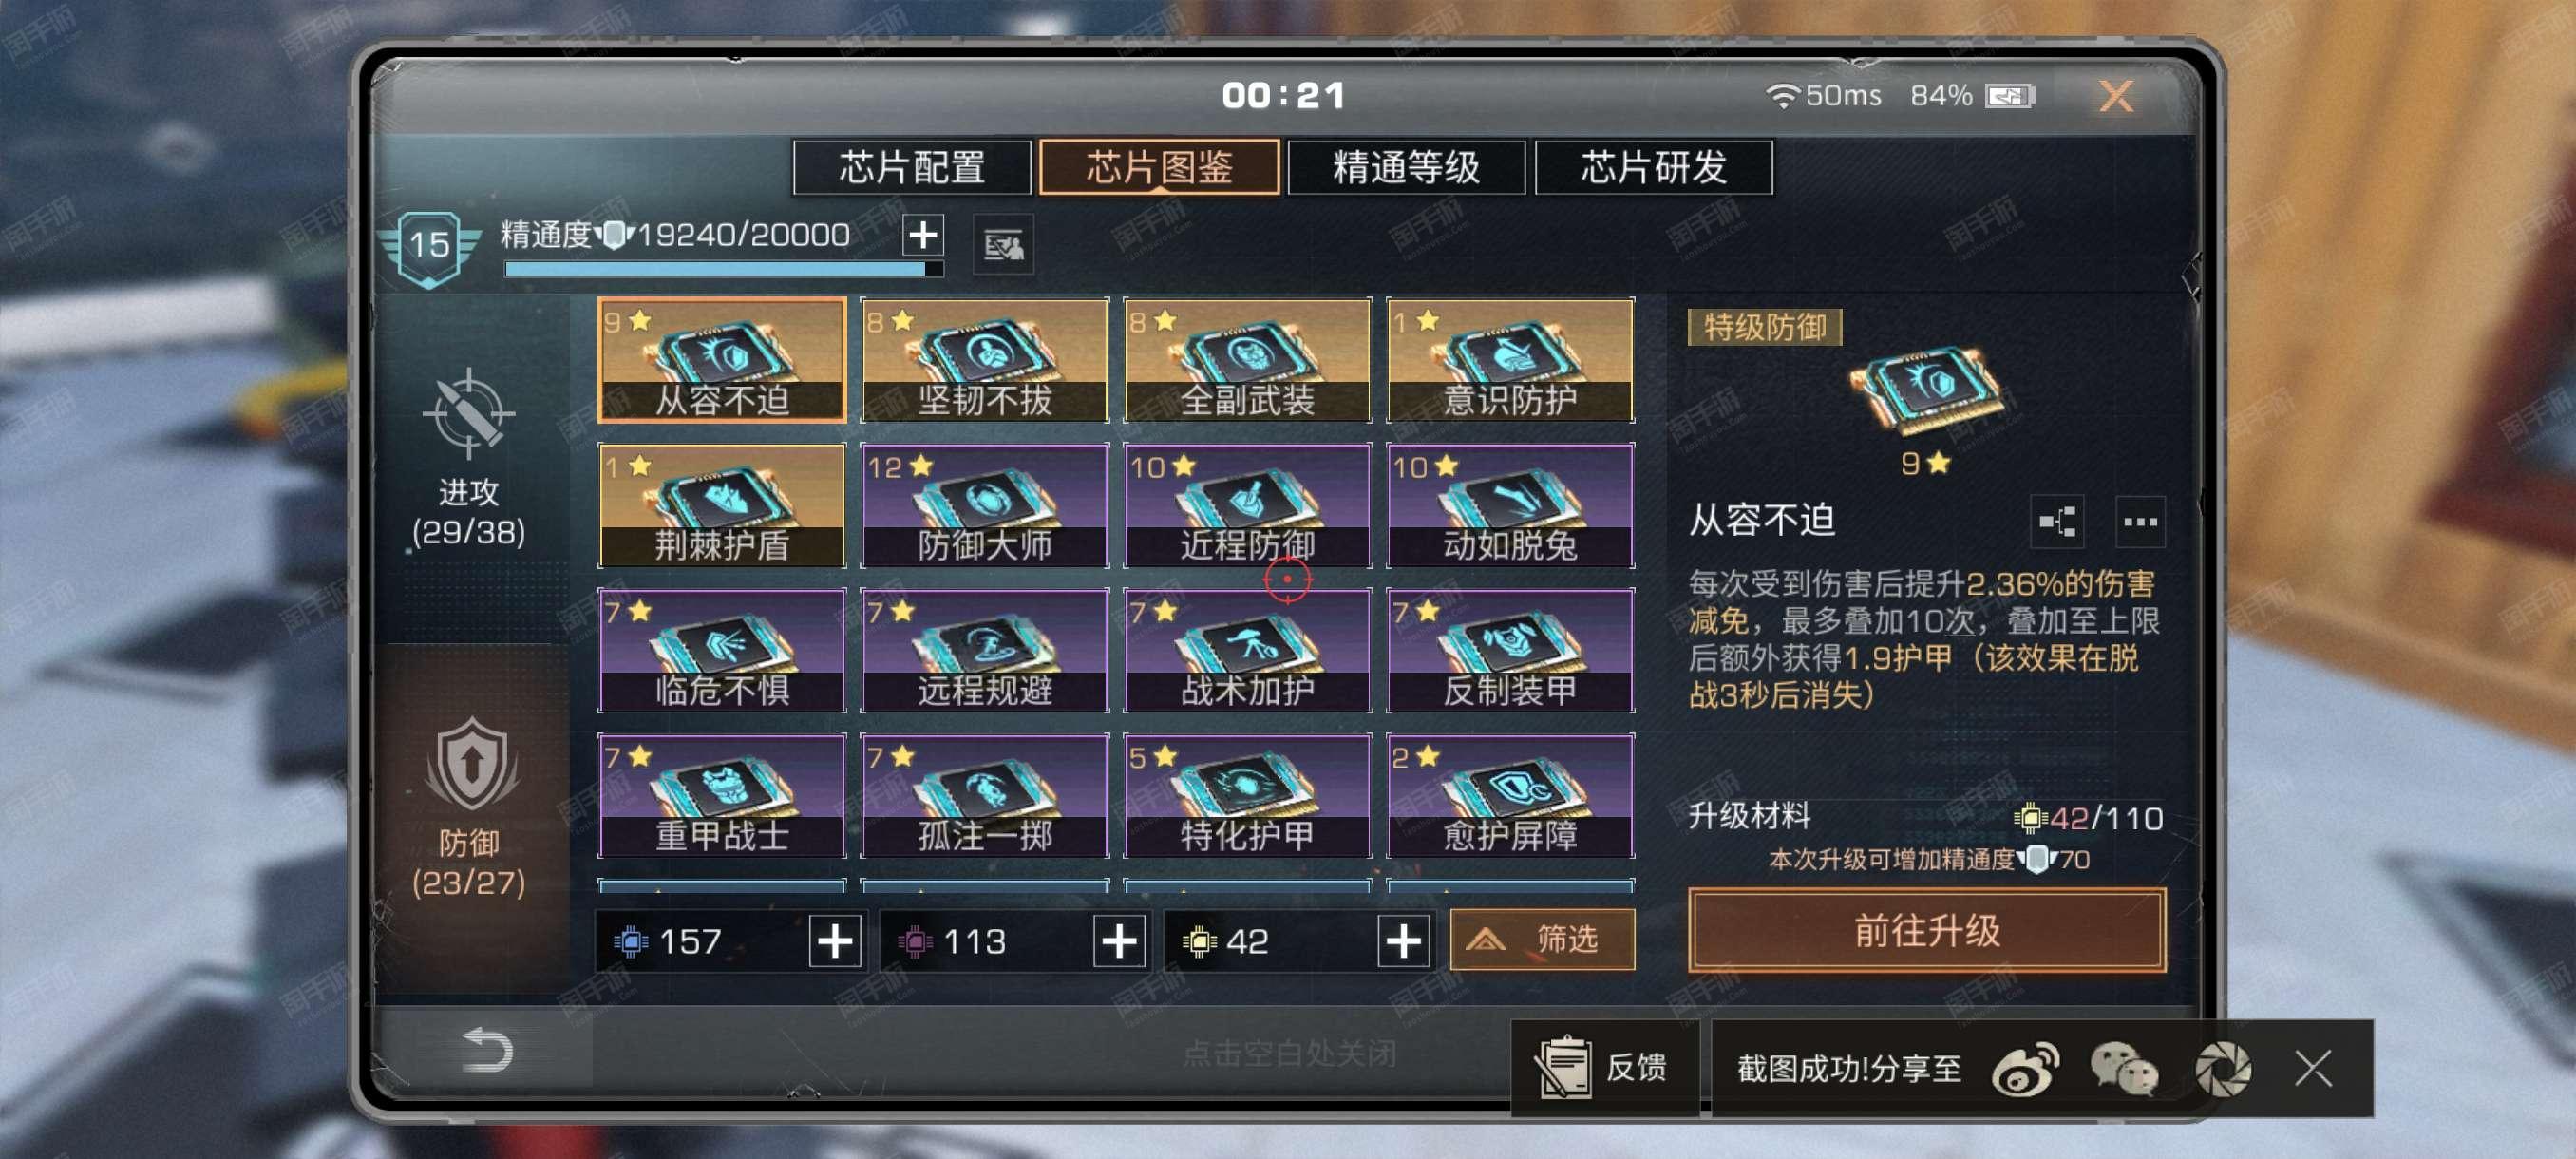Add more blue chip material 157
Viewport: 2576px width, 1159px height.
coord(835,941)
